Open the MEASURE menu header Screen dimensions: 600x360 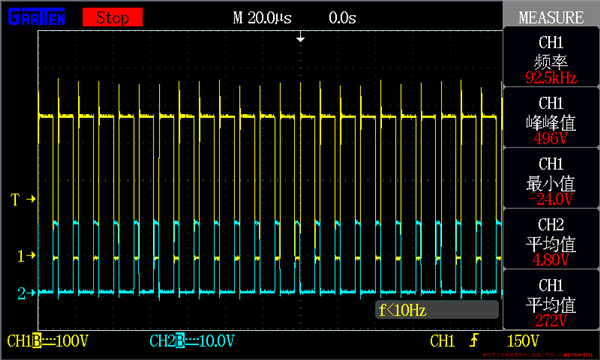coord(551,17)
